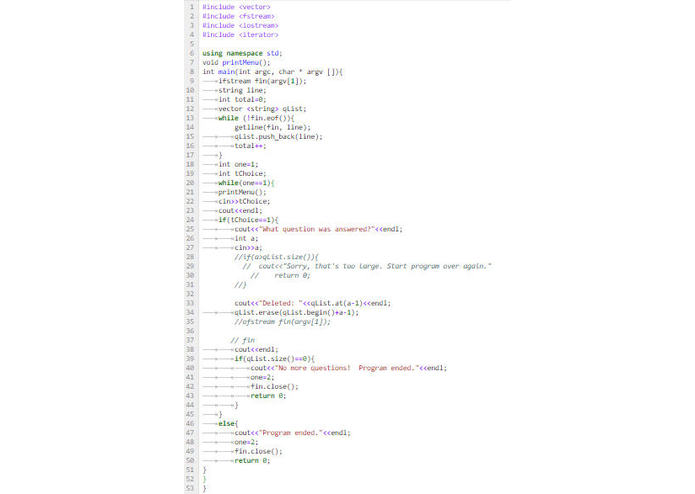Click the 'one=2;' statement on line 41
Screen dimensions: 695x494
coord(262,377)
